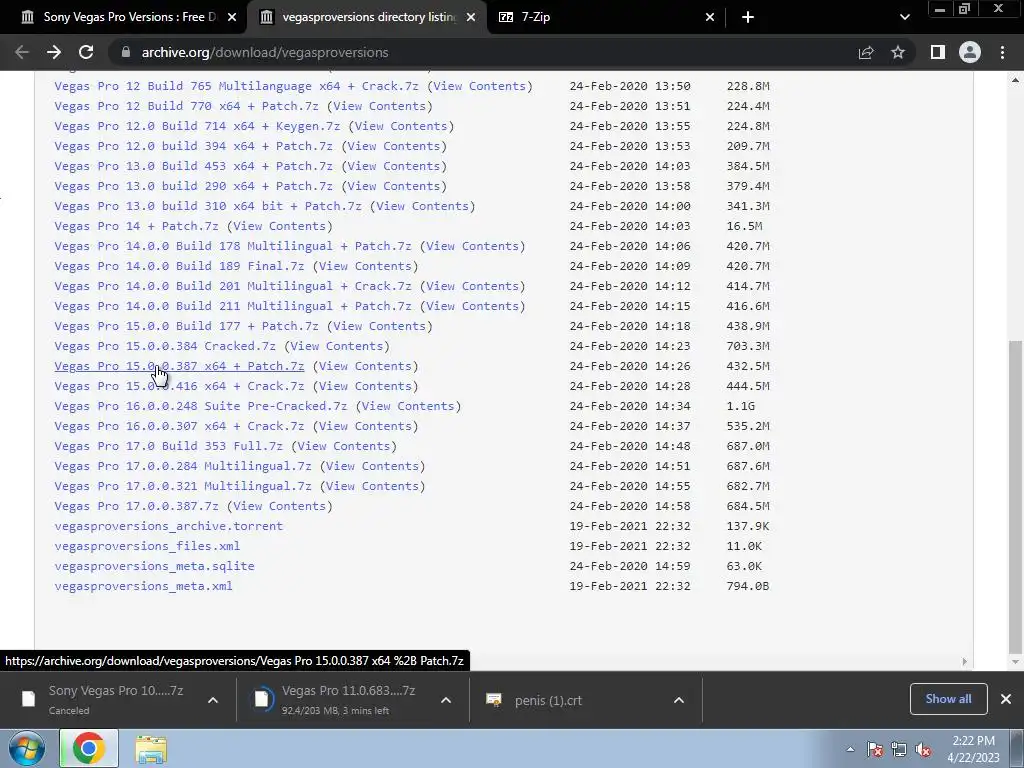Image resolution: width=1024 pixels, height=768 pixels.
Task: Open vegasproversions_meta.sqlite link
Action: point(154,566)
